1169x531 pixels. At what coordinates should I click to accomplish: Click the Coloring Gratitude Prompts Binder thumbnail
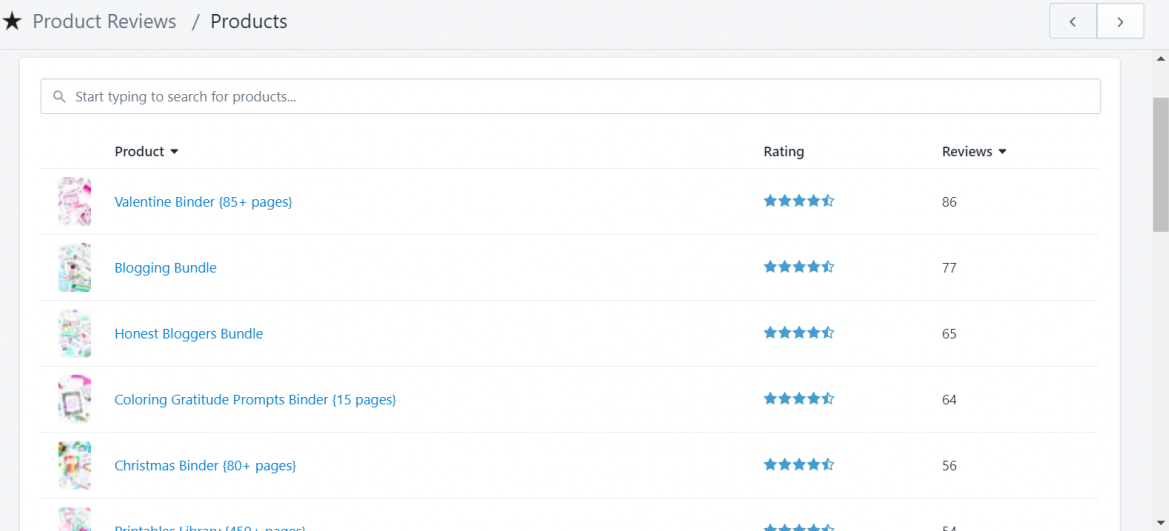click(75, 399)
